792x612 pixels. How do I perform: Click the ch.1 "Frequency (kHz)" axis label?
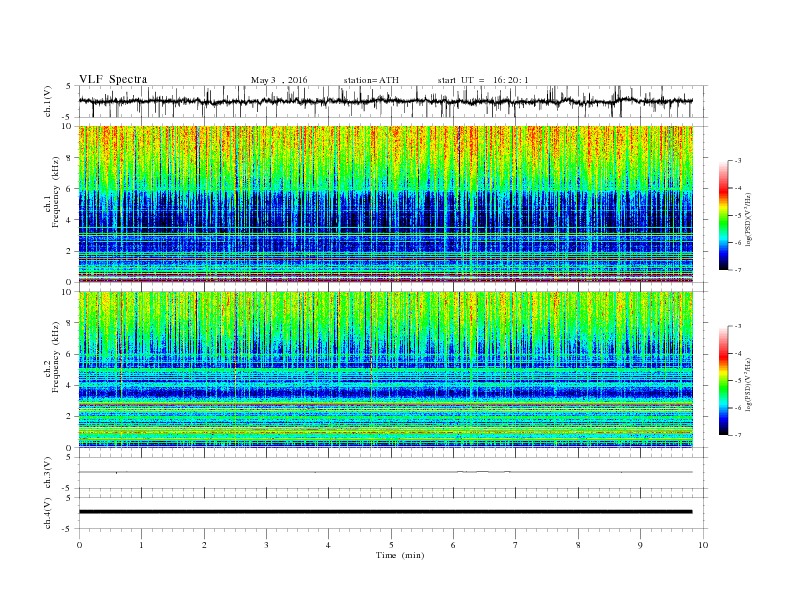(x=56, y=192)
